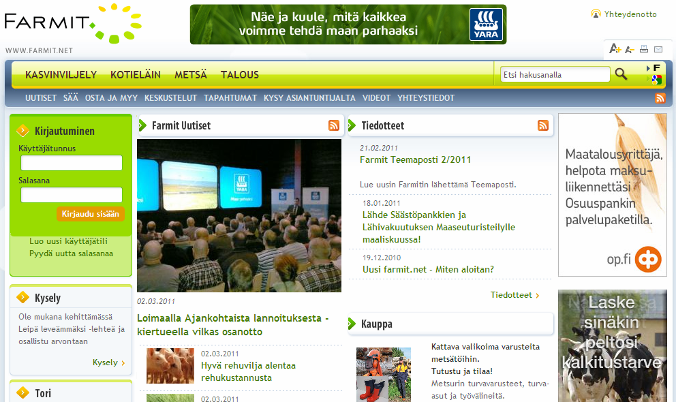The width and height of the screenshot is (676, 402).
Task: Open Uusi farmit.net - Miten aloitan? link
Action: click(x=428, y=270)
